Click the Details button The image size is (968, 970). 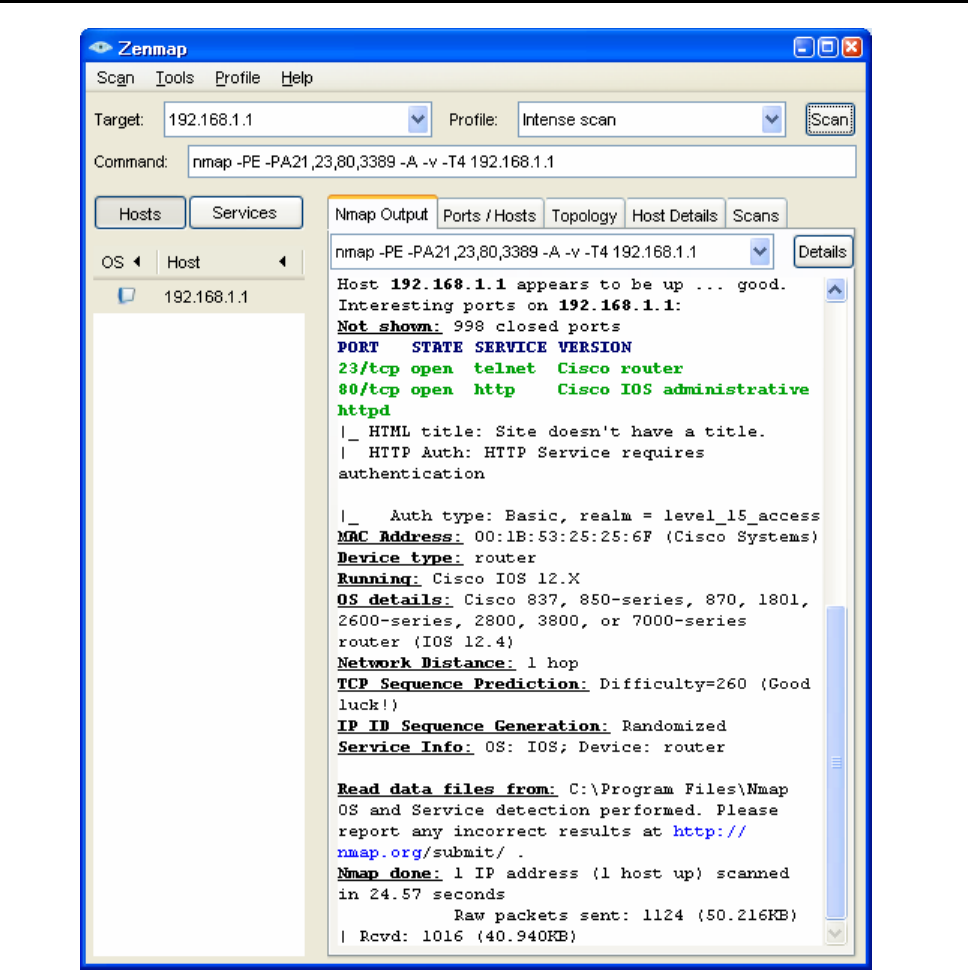[x=823, y=252]
